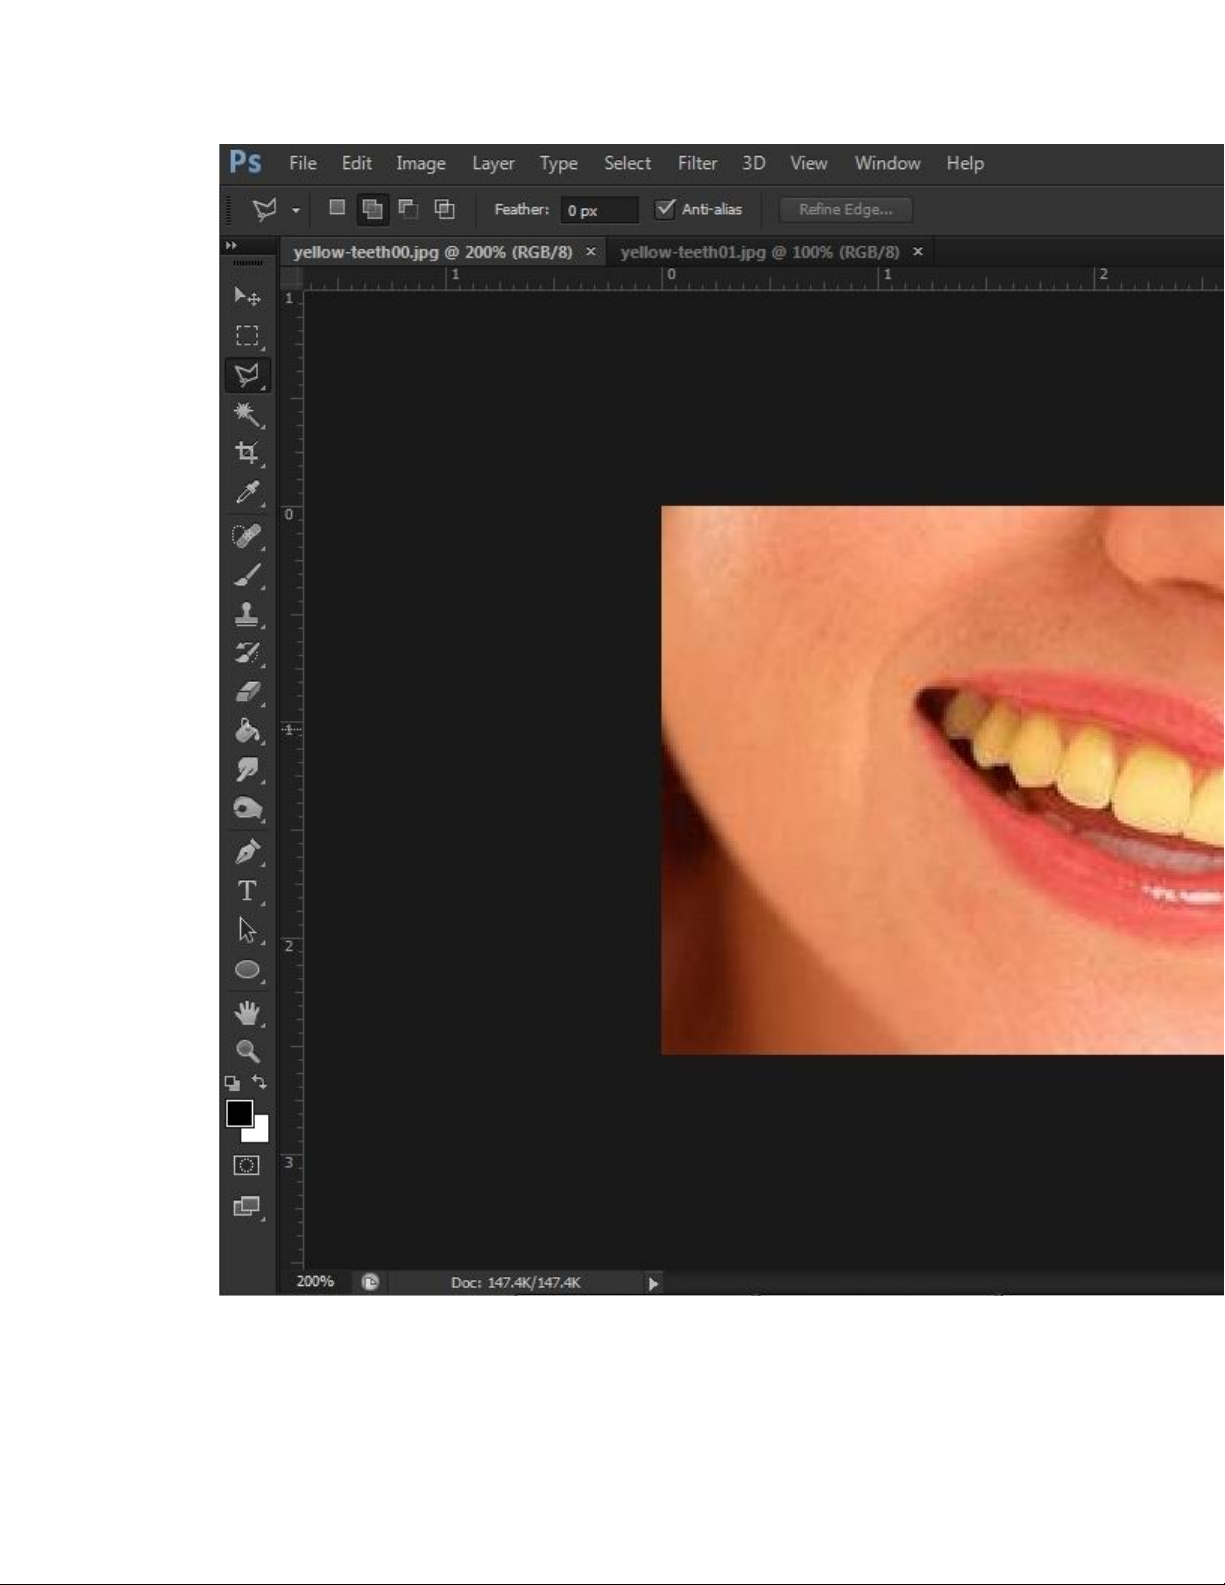Click the Feather input field

tap(598, 210)
